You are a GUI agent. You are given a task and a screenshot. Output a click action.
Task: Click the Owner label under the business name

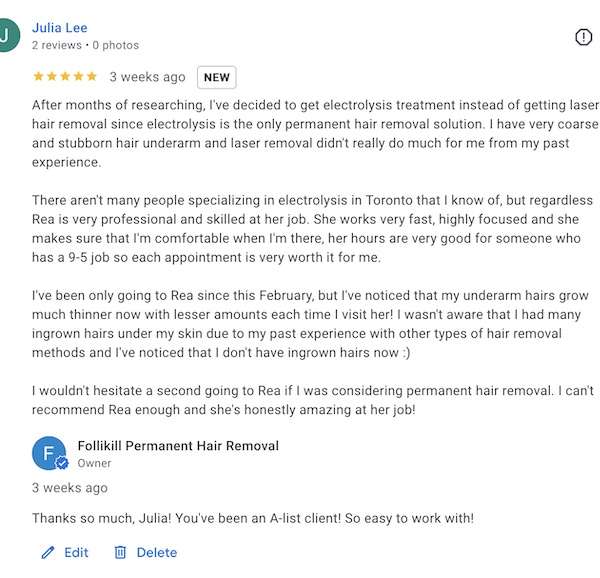pos(94,463)
